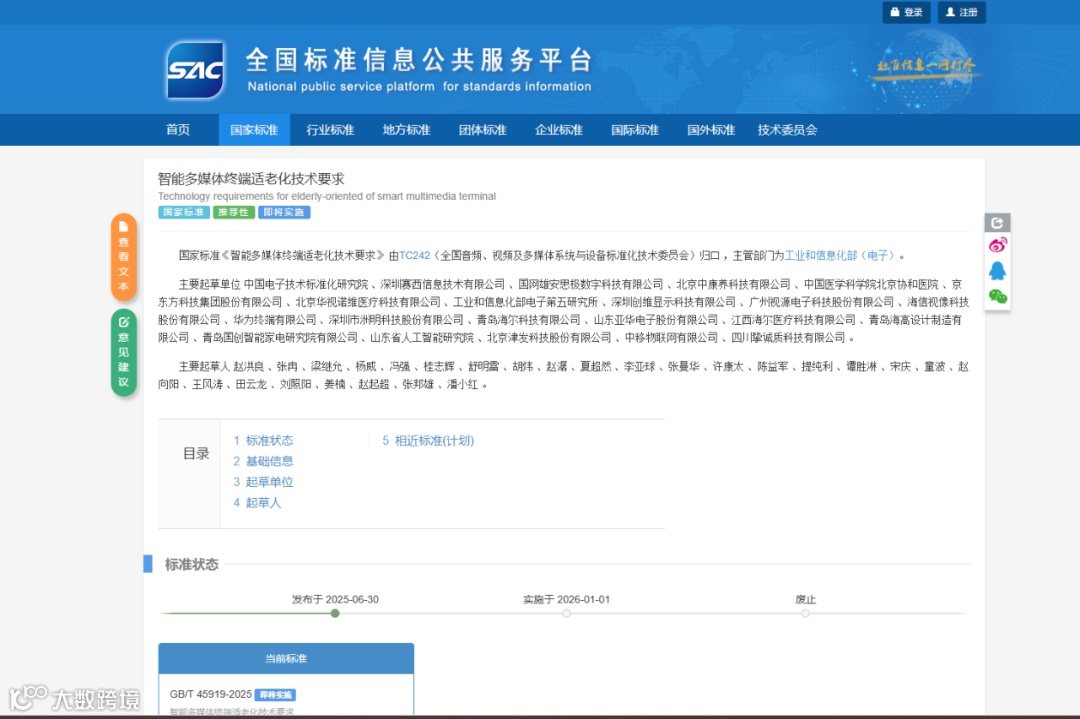Viewport: 1080px width, 719px height.
Task: Open the 技术委员会 nav tab
Action: coord(787,129)
